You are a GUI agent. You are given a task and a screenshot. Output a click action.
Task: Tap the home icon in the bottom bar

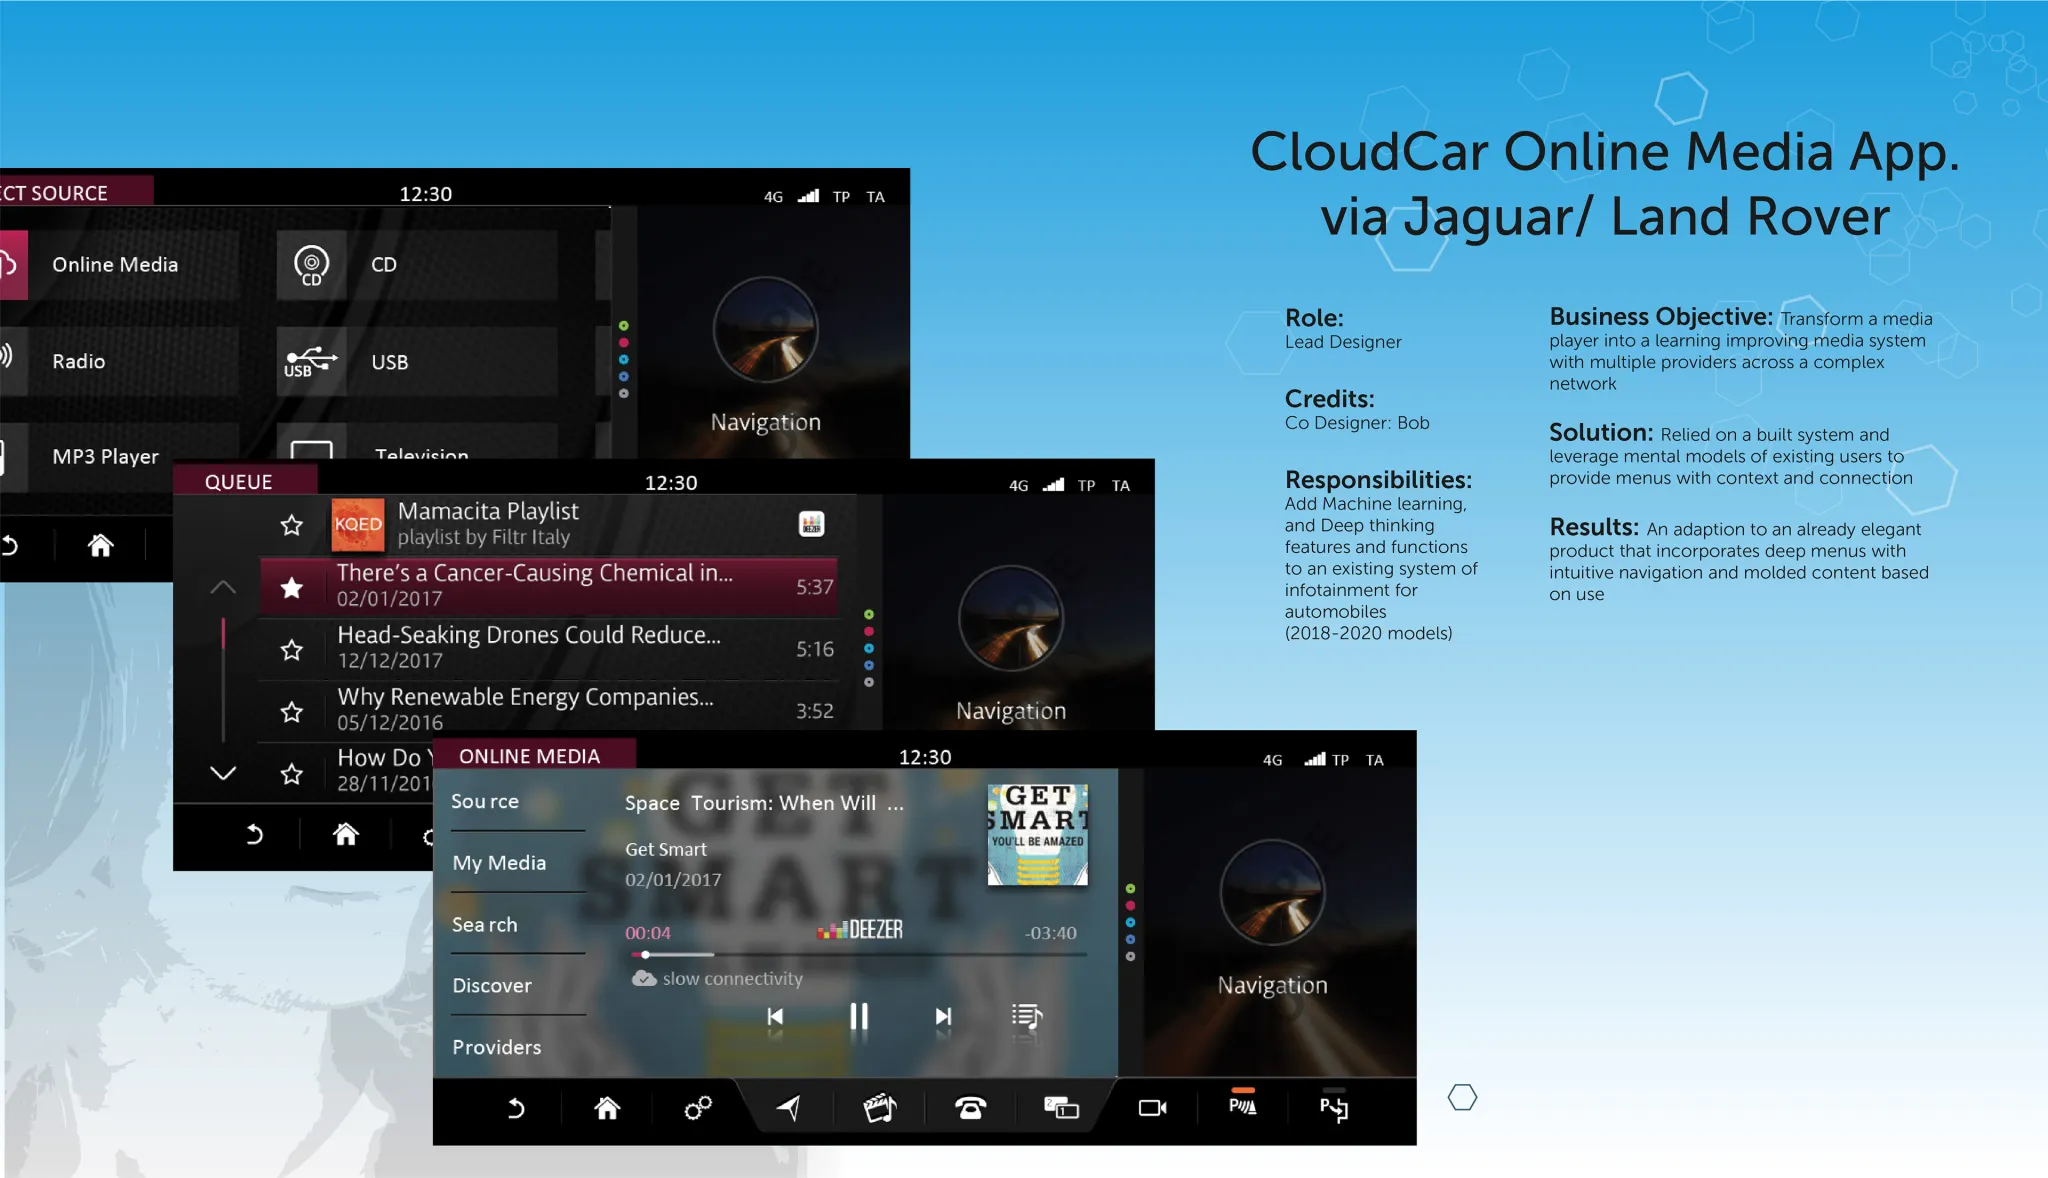pos(606,1108)
